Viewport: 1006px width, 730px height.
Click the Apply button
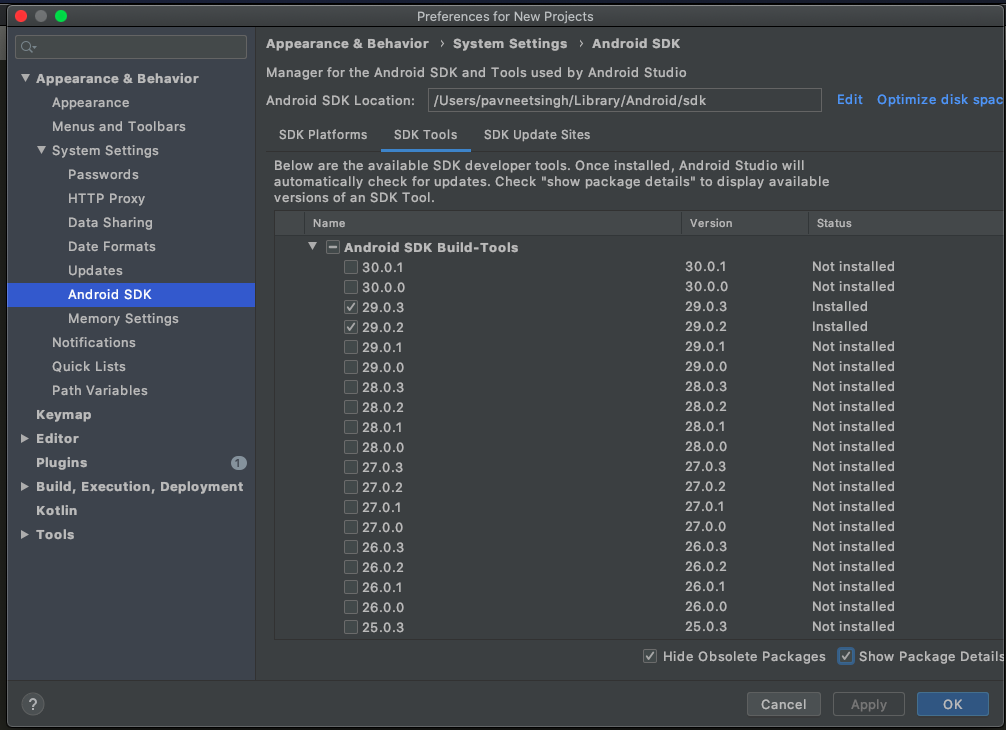[869, 704]
